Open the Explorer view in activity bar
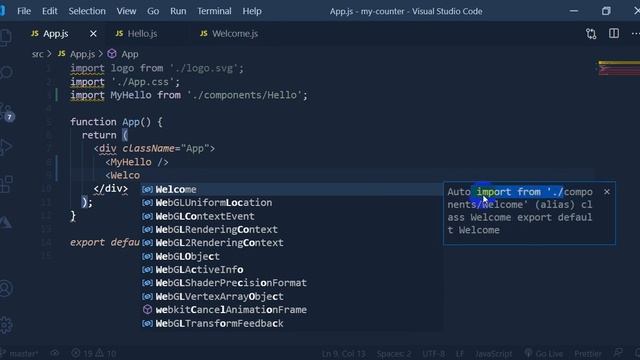This screenshot has height=360, width=640. (x=6, y=38)
